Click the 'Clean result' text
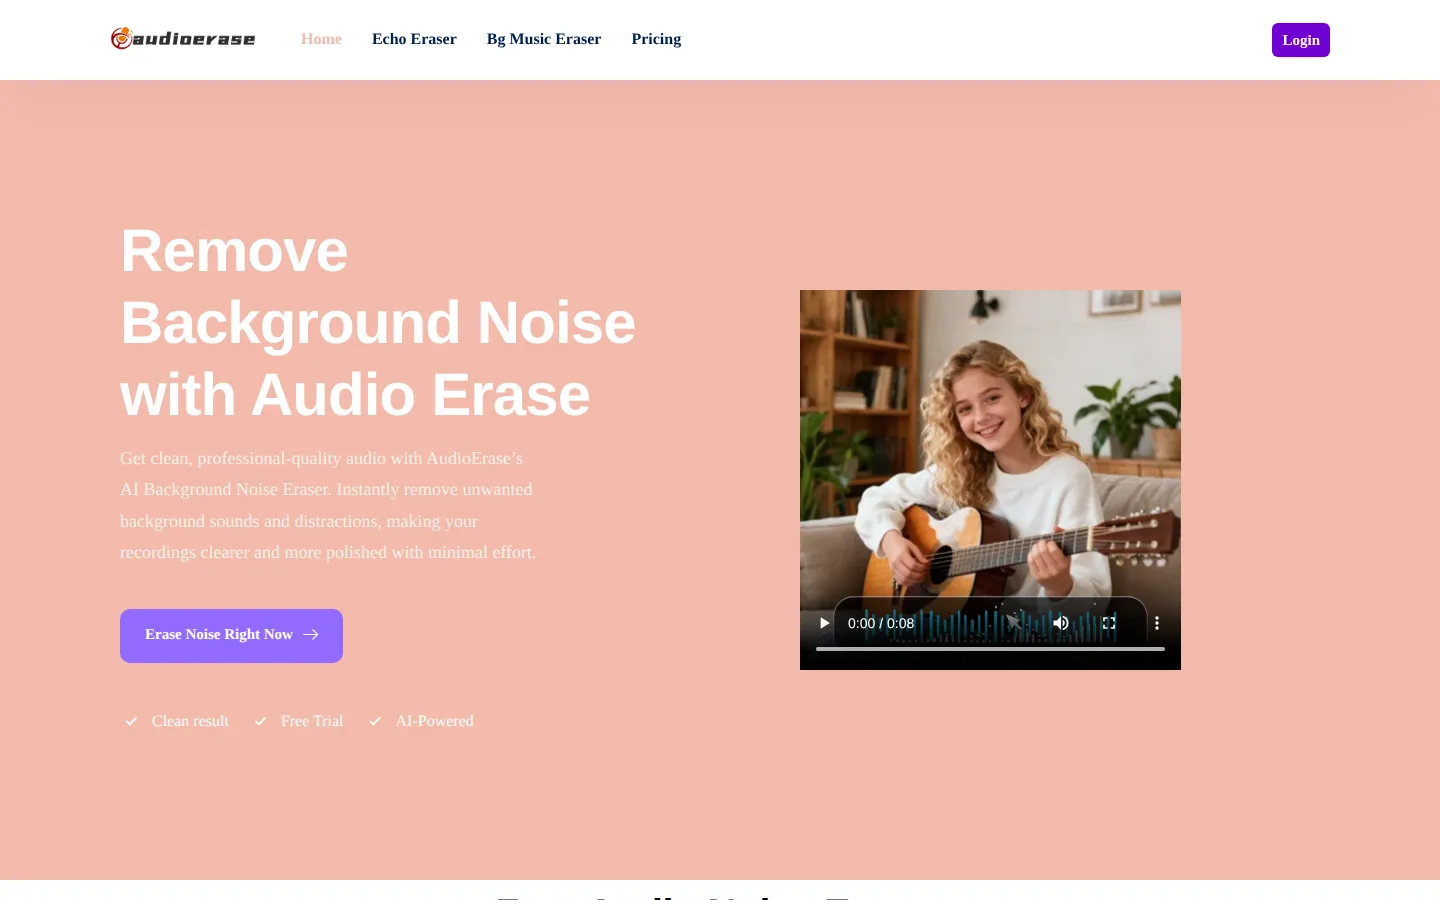The image size is (1440, 900). point(190,721)
